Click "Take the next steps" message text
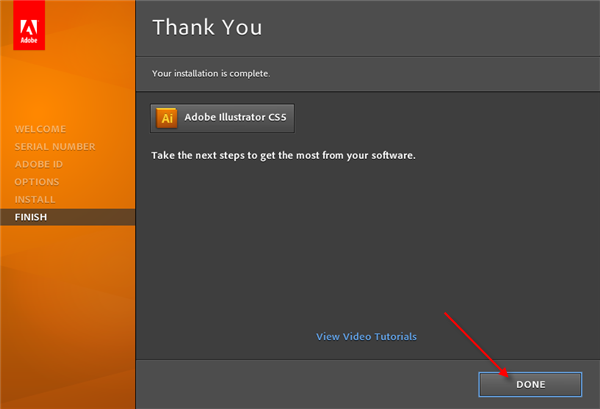The image size is (600, 409). click(x=283, y=155)
